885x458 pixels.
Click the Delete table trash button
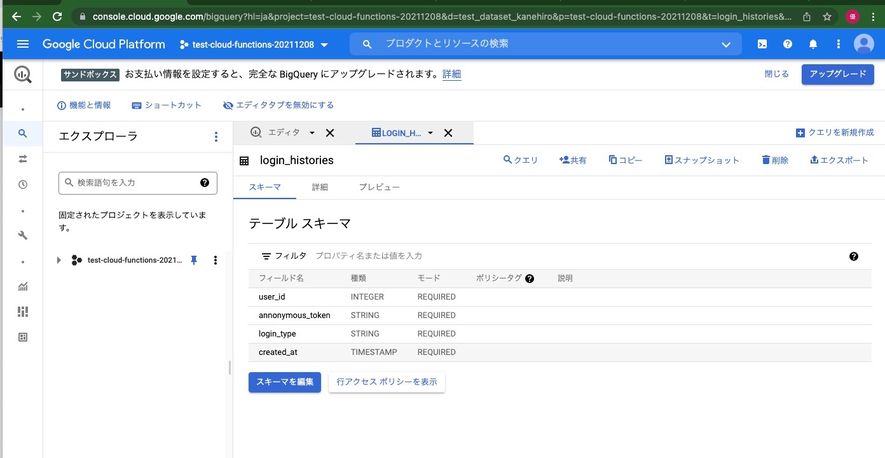click(775, 160)
